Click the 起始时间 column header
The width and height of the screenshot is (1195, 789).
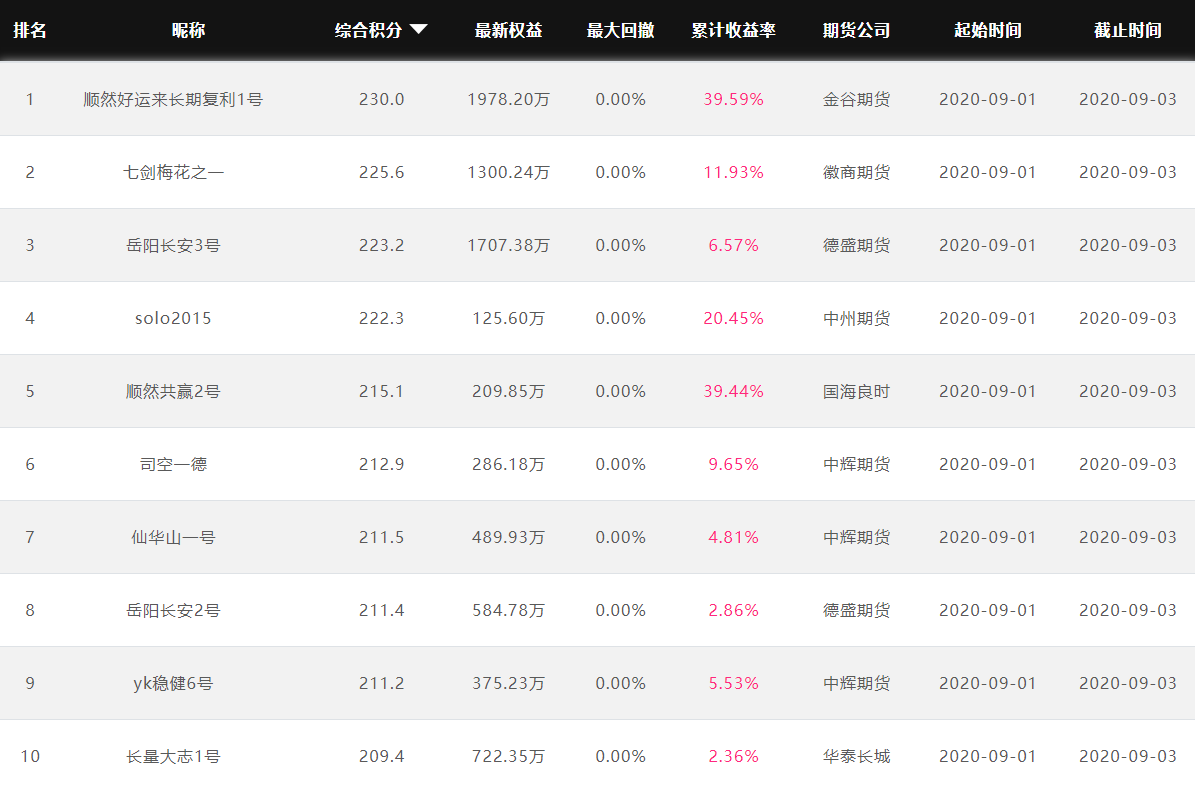988,30
